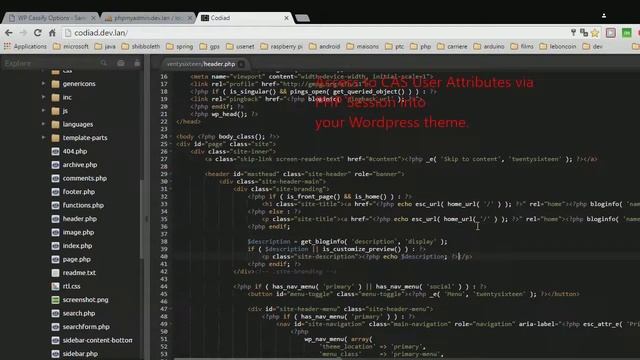Image resolution: width=640 pixels, height=360 pixels.
Task: Open the php bookmark folder
Action: tap(421, 47)
